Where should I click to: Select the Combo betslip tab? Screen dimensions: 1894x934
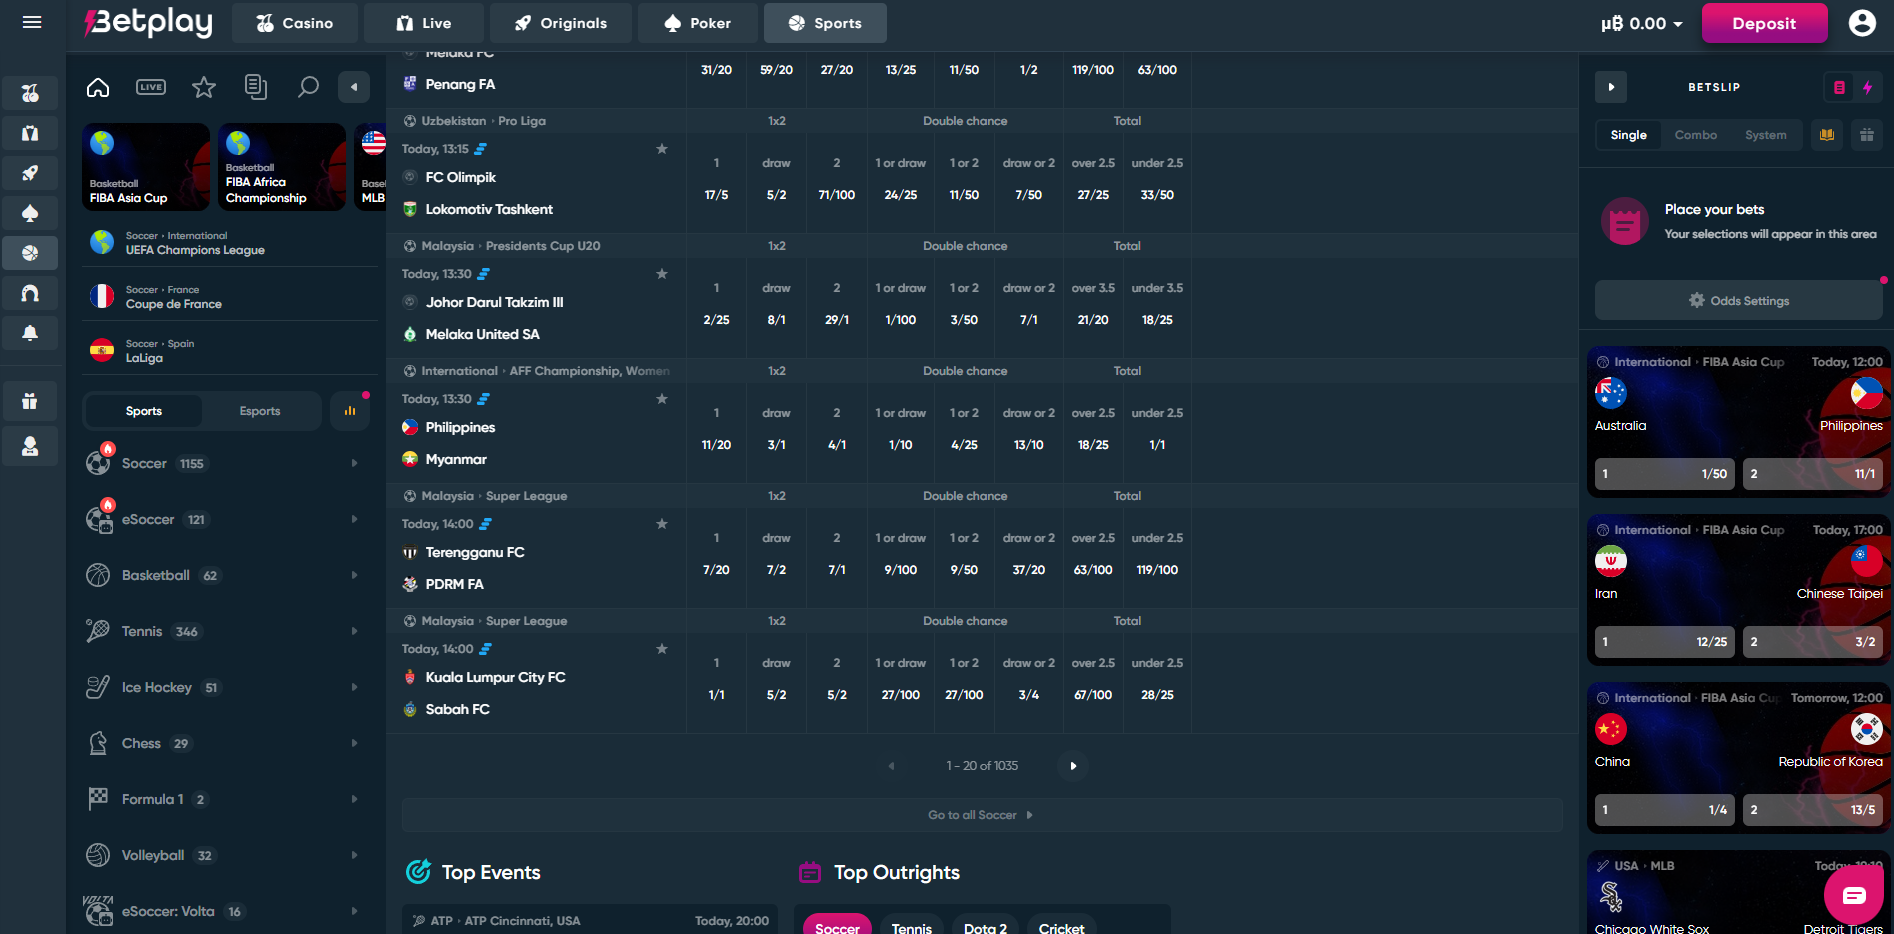tap(1696, 135)
